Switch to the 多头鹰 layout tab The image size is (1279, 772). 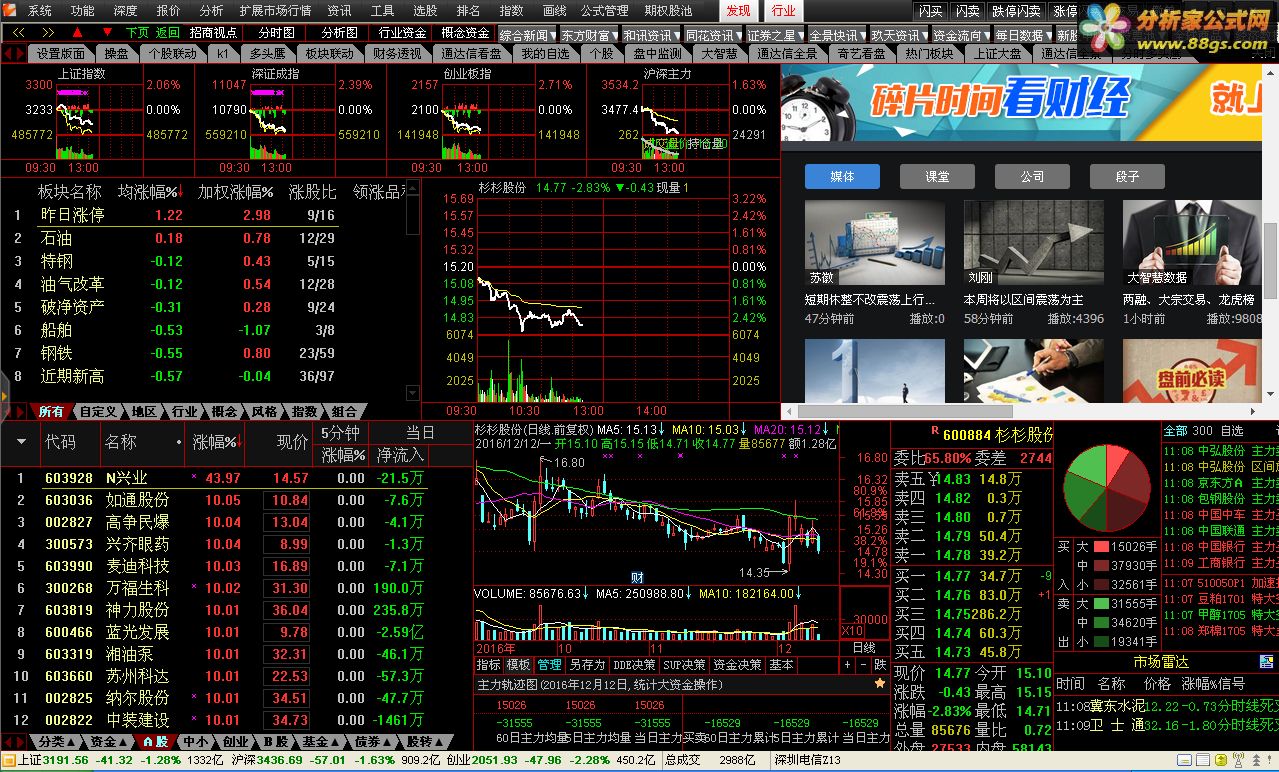point(266,53)
